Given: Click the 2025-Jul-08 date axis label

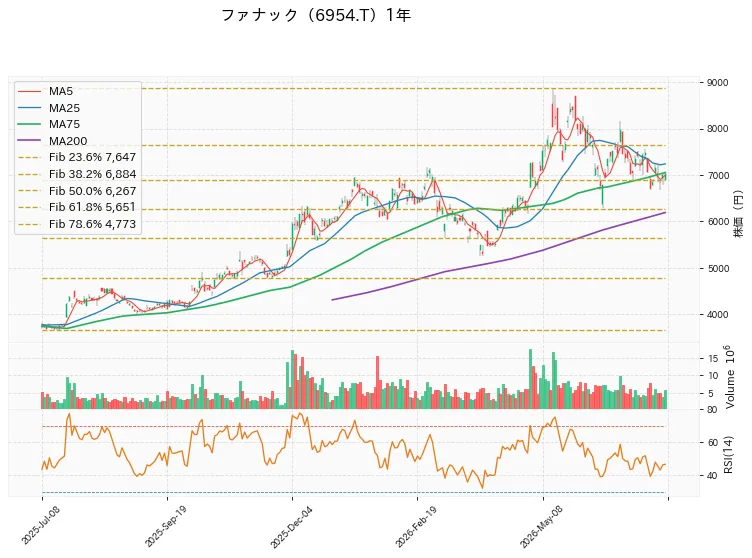Looking at the screenshot, I should click(41, 525).
